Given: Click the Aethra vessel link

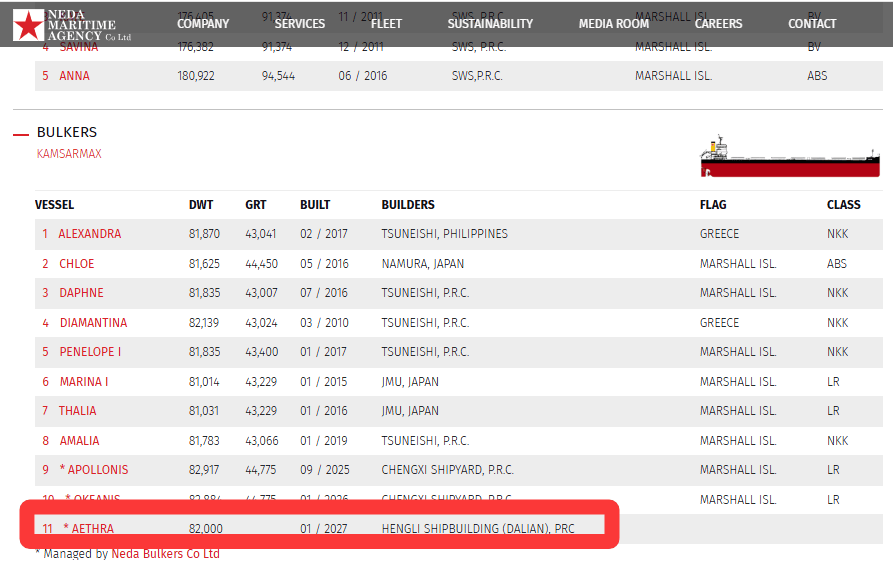Looking at the screenshot, I should pos(92,529).
